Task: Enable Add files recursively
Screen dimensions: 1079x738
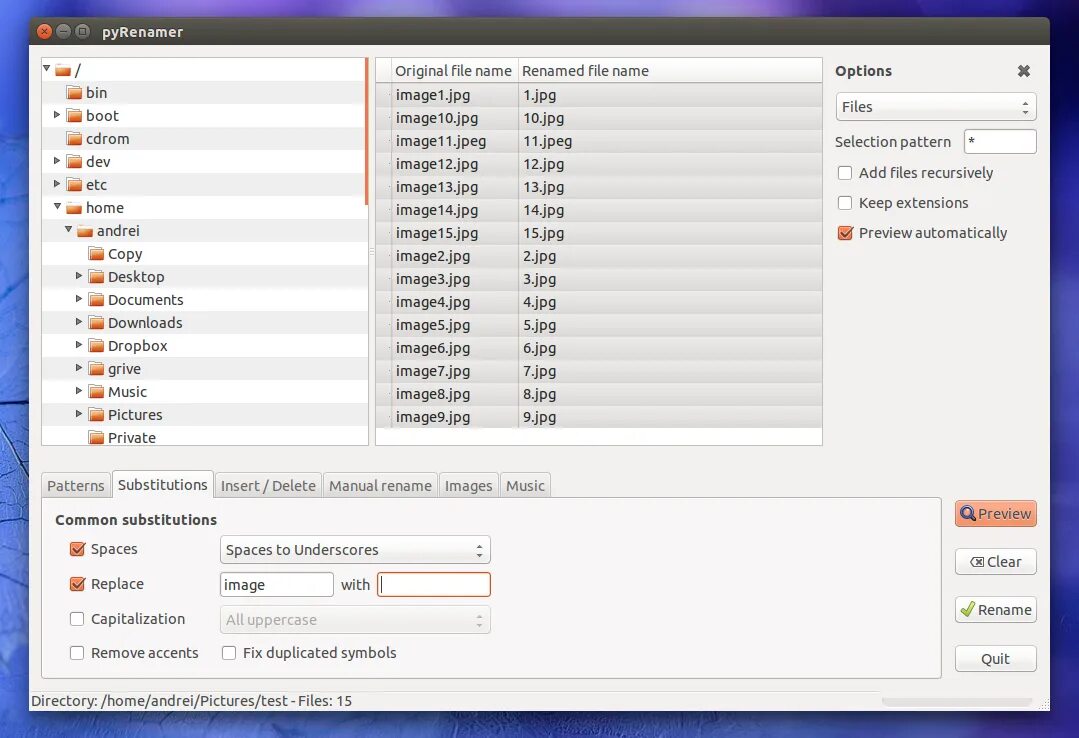Action: tap(845, 173)
